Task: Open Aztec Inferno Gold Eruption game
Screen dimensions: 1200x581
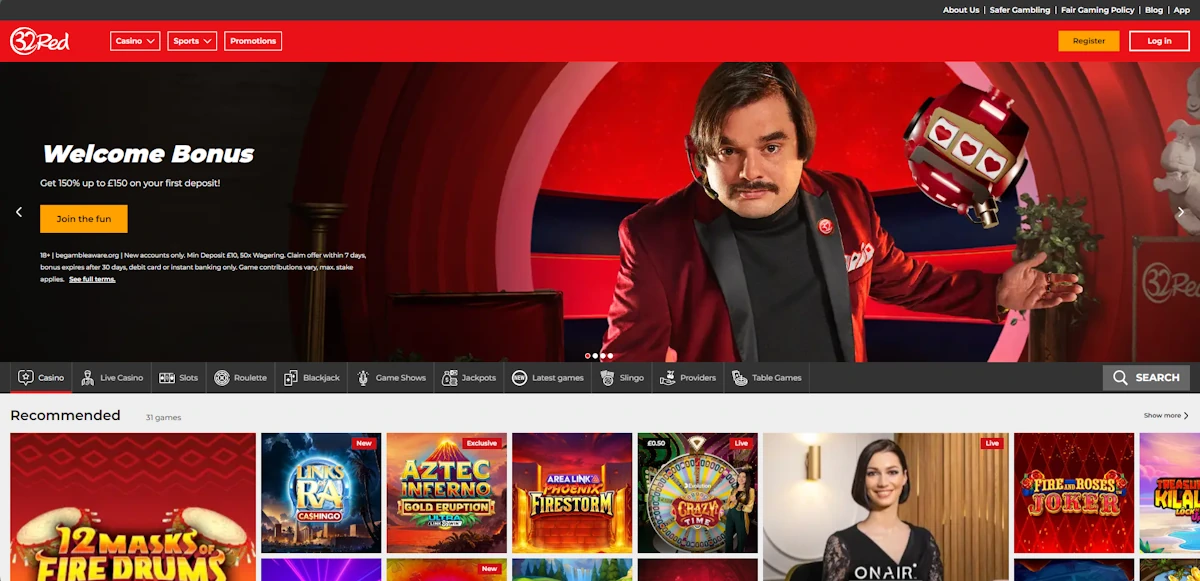Action: (447, 493)
